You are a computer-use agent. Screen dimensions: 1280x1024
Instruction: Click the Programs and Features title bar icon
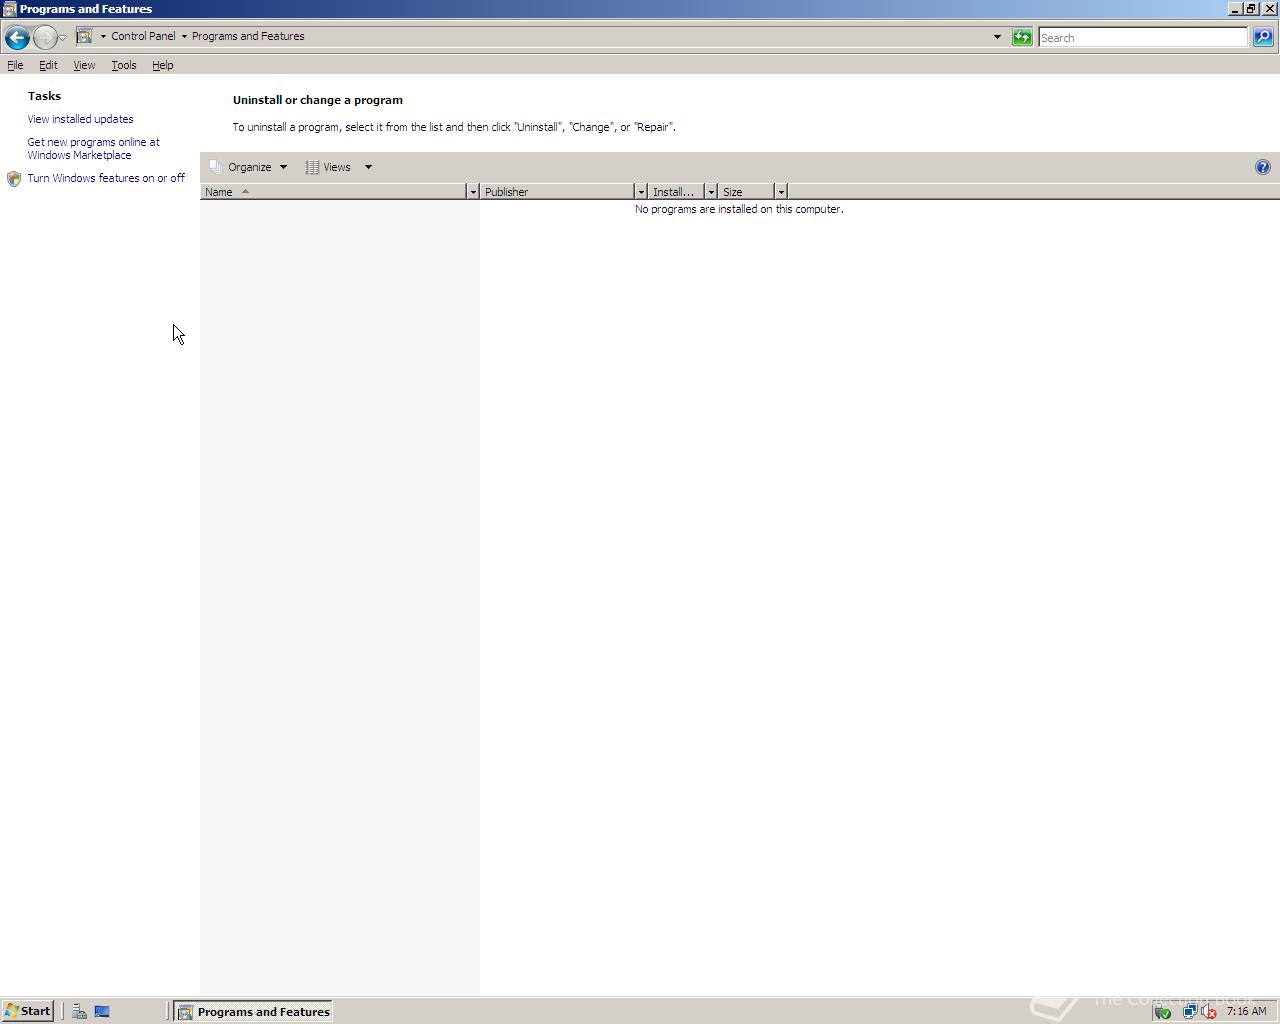point(9,9)
